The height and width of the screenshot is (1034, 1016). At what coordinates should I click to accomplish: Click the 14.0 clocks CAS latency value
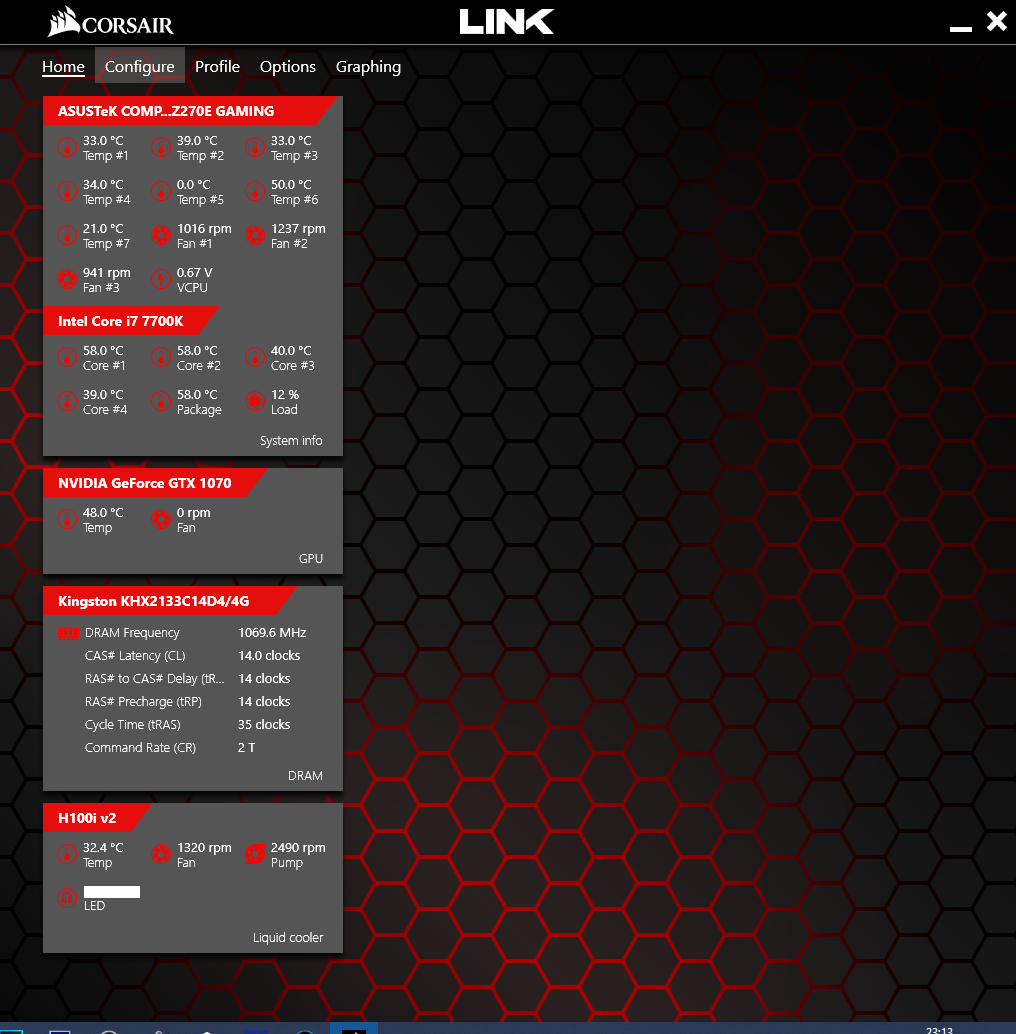click(x=269, y=655)
